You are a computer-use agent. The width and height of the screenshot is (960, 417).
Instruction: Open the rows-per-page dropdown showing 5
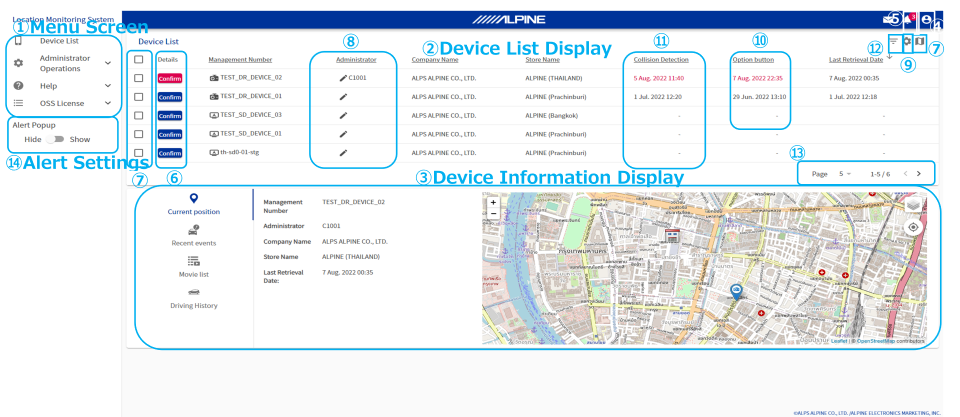point(845,174)
